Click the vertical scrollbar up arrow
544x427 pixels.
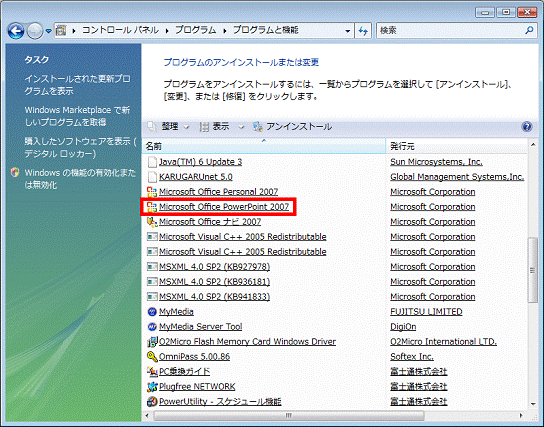[533, 144]
